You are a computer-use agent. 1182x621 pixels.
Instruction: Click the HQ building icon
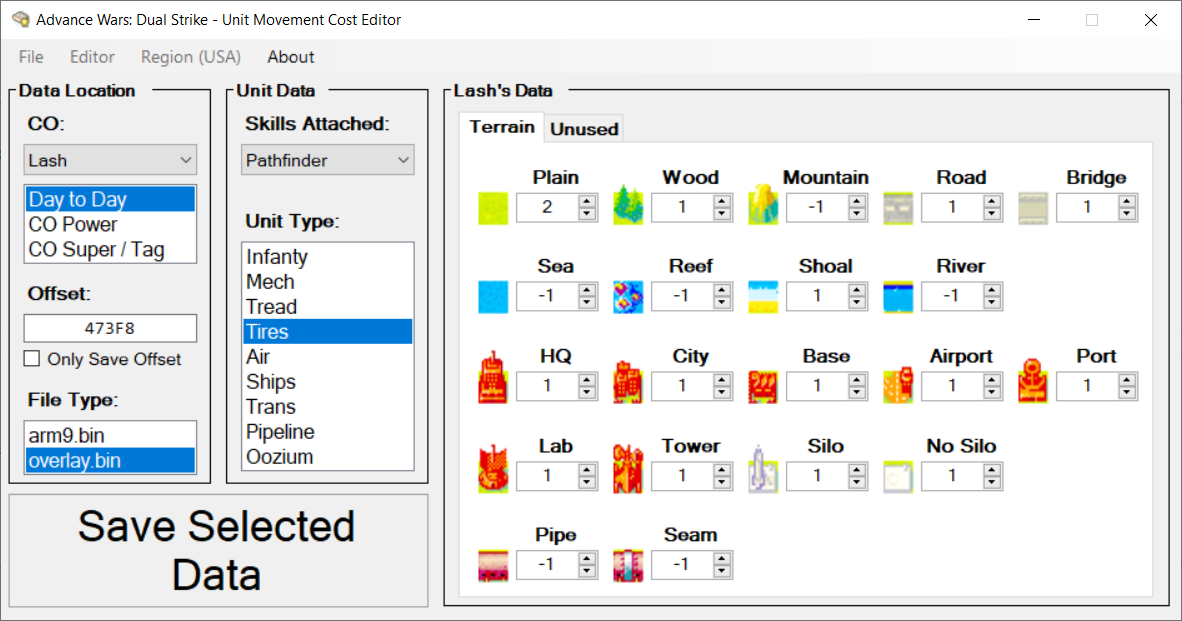493,378
